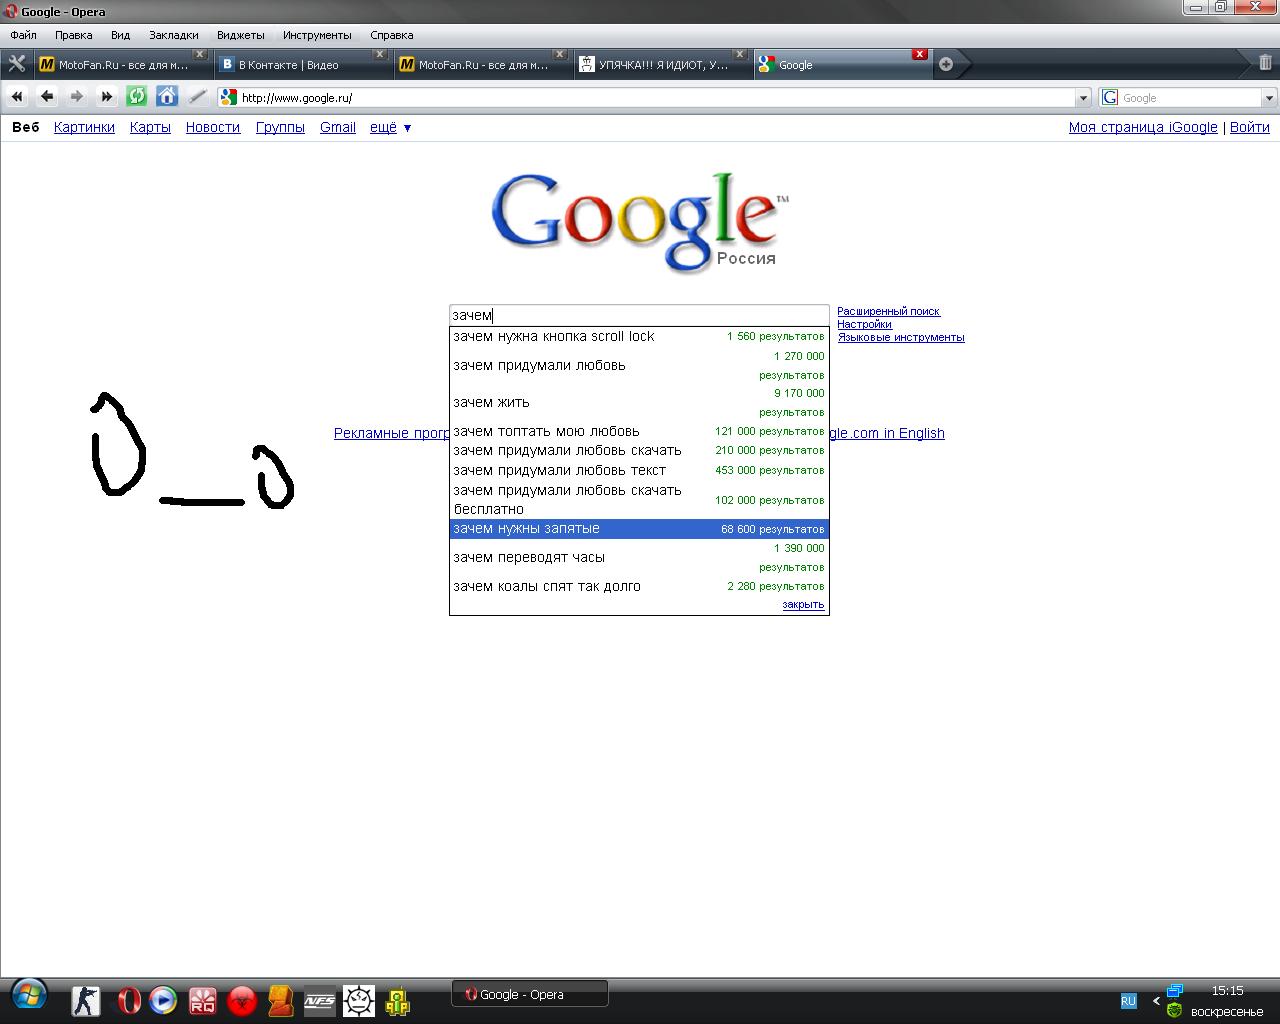The image size is (1280, 1024).
Task: Click the Google search engine icon
Action: coord(1110,97)
